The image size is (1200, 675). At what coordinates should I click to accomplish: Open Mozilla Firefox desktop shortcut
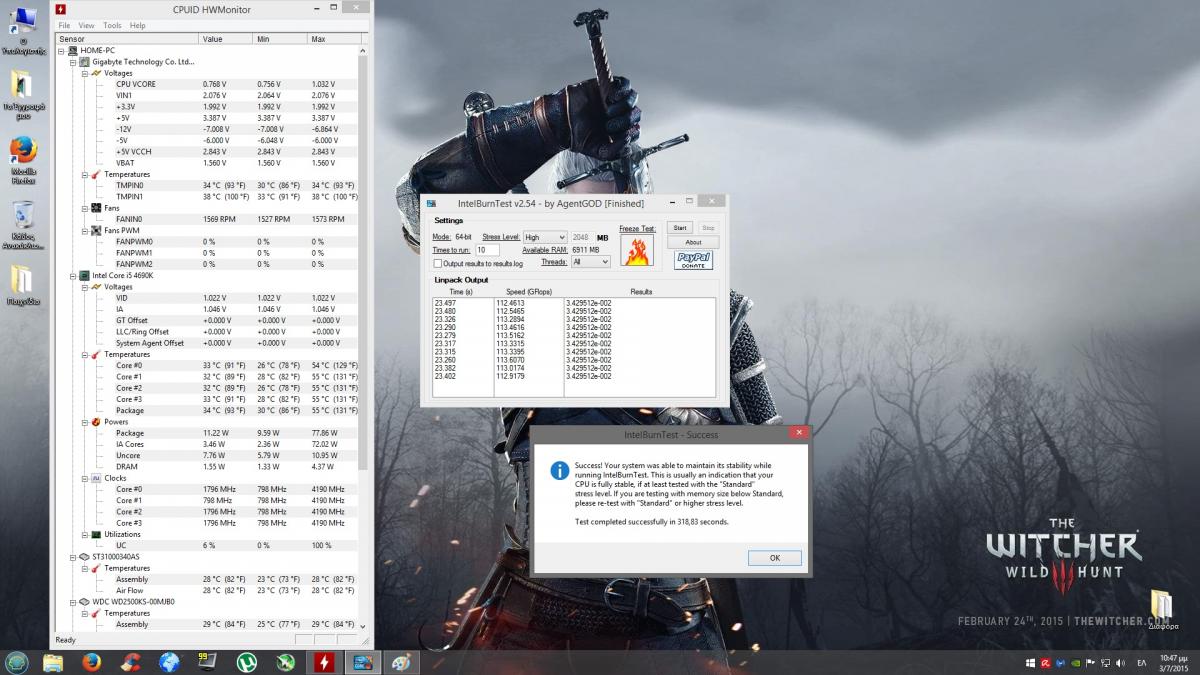(x=24, y=160)
